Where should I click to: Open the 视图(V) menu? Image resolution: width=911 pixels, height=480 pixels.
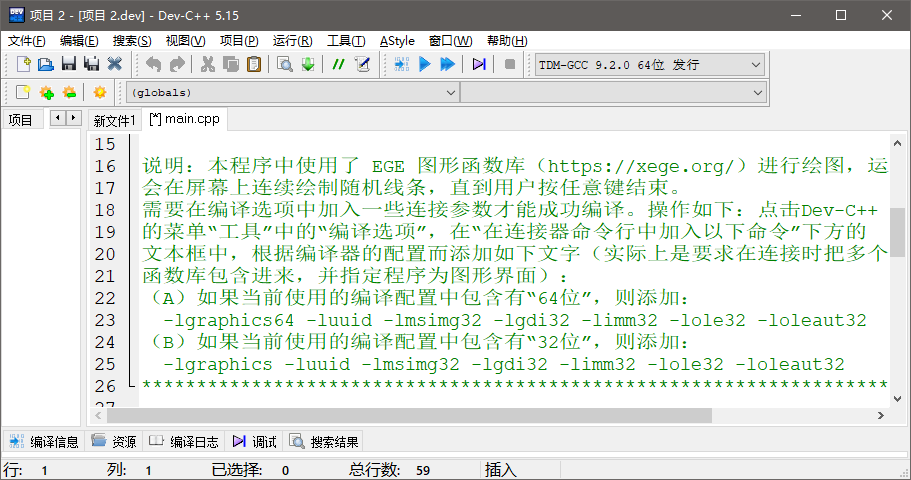185,41
